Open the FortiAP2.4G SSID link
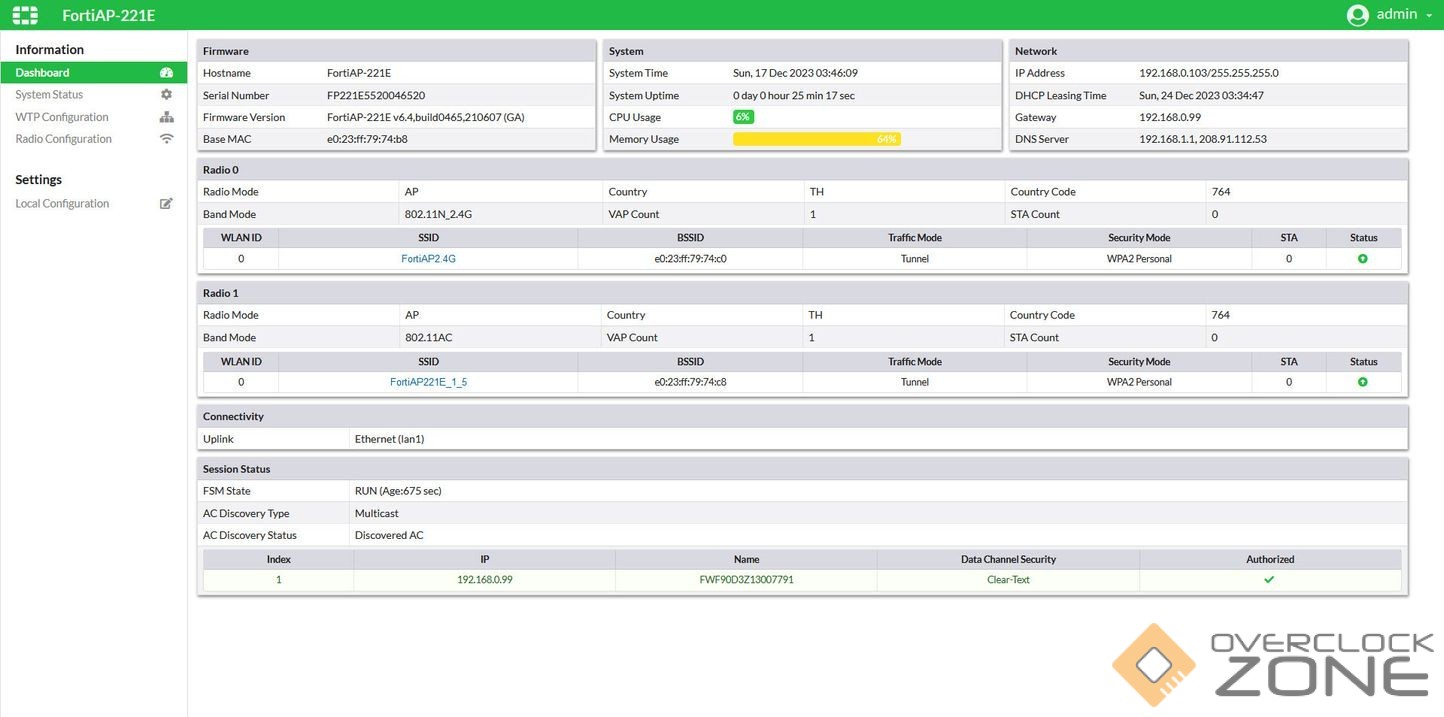 [x=428, y=259]
